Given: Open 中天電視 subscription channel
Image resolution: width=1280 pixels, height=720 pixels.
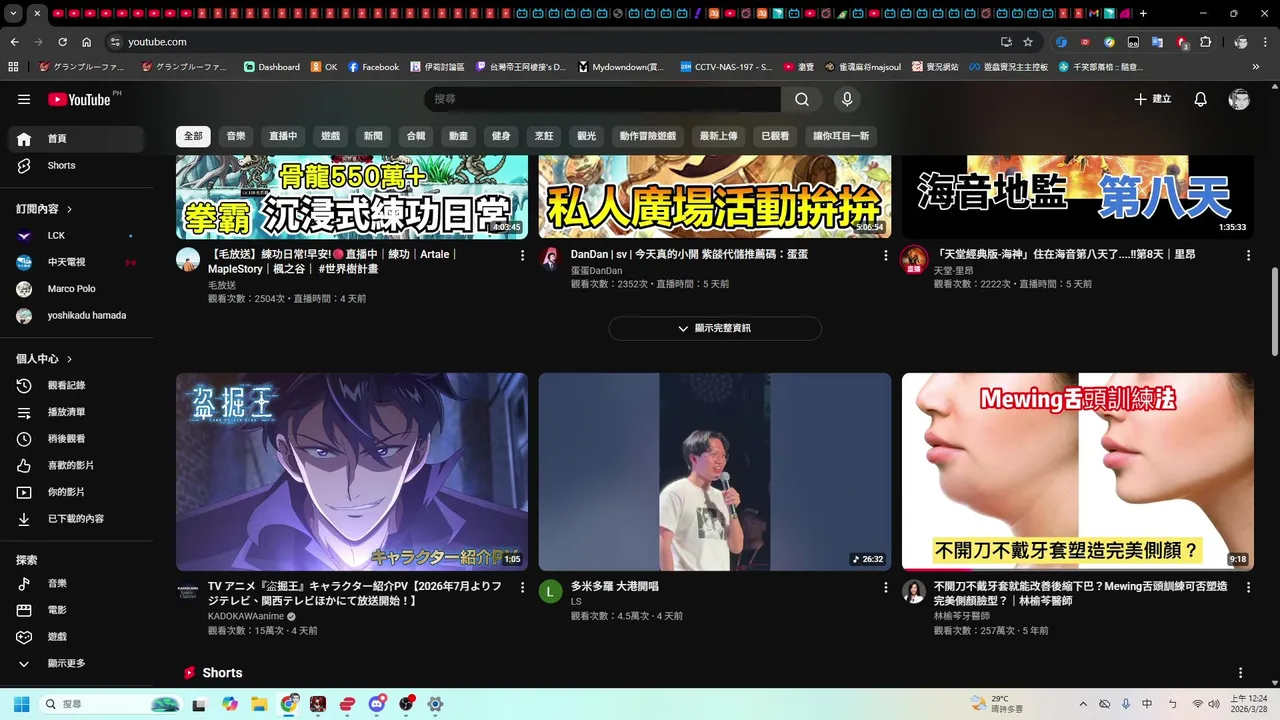Looking at the screenshot, I should point(77,262).
